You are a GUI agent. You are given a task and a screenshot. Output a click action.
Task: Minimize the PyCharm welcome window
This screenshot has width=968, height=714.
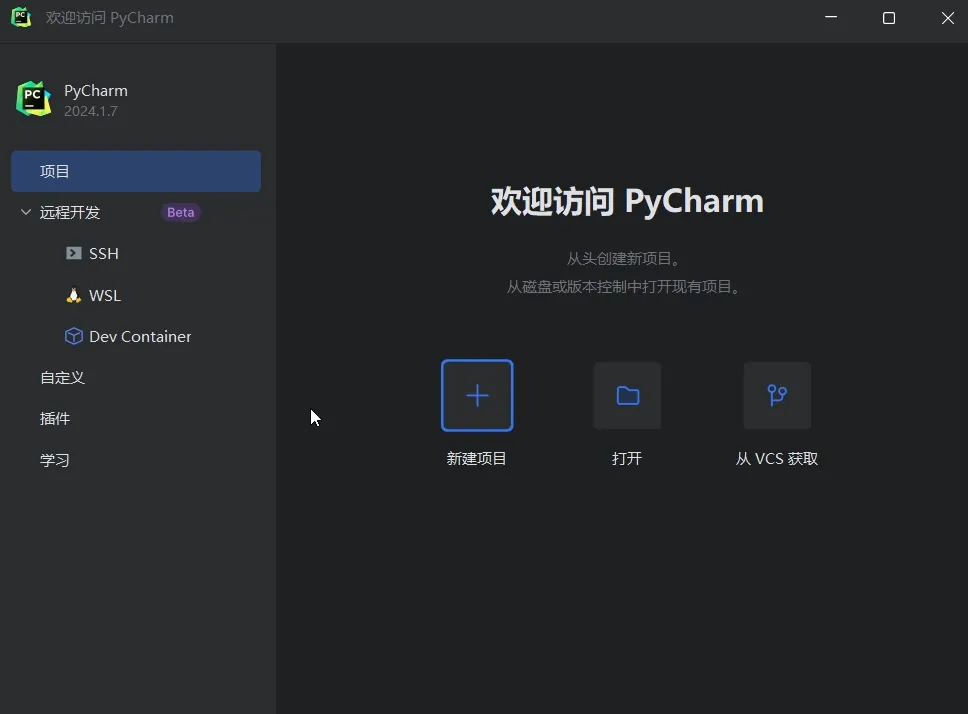tap(831, 18)
